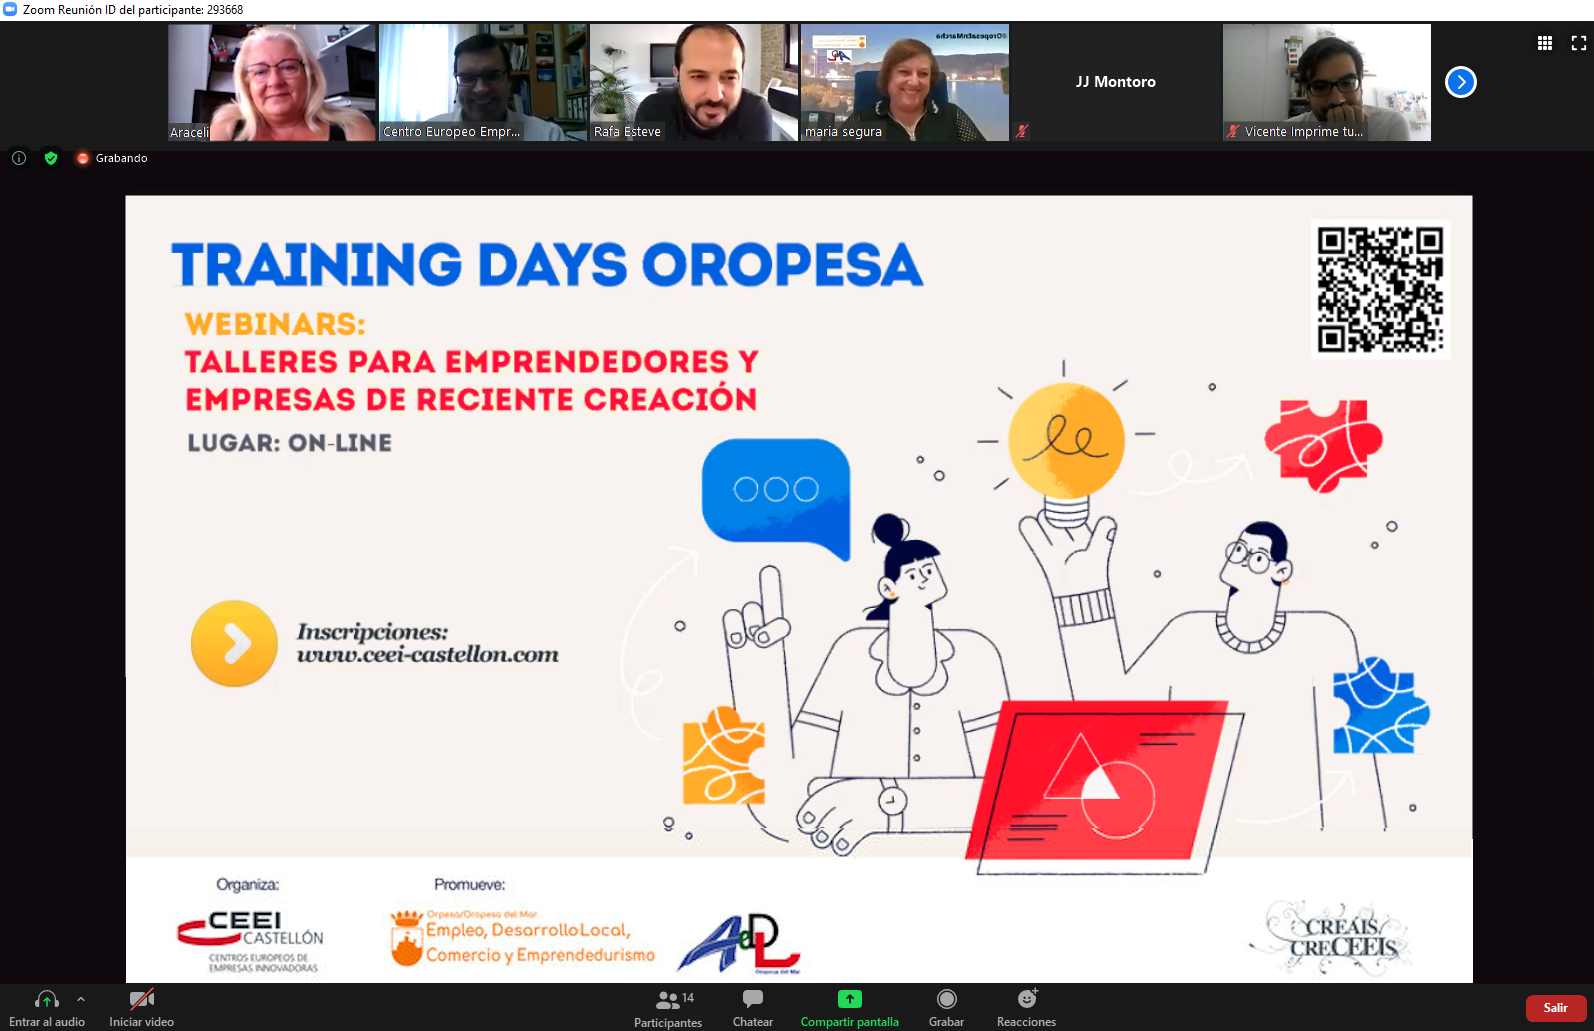1594x1031 pixels.
Task: Click yellow arrow circle beside Inscripciones
Action: [x=234, y=643]
